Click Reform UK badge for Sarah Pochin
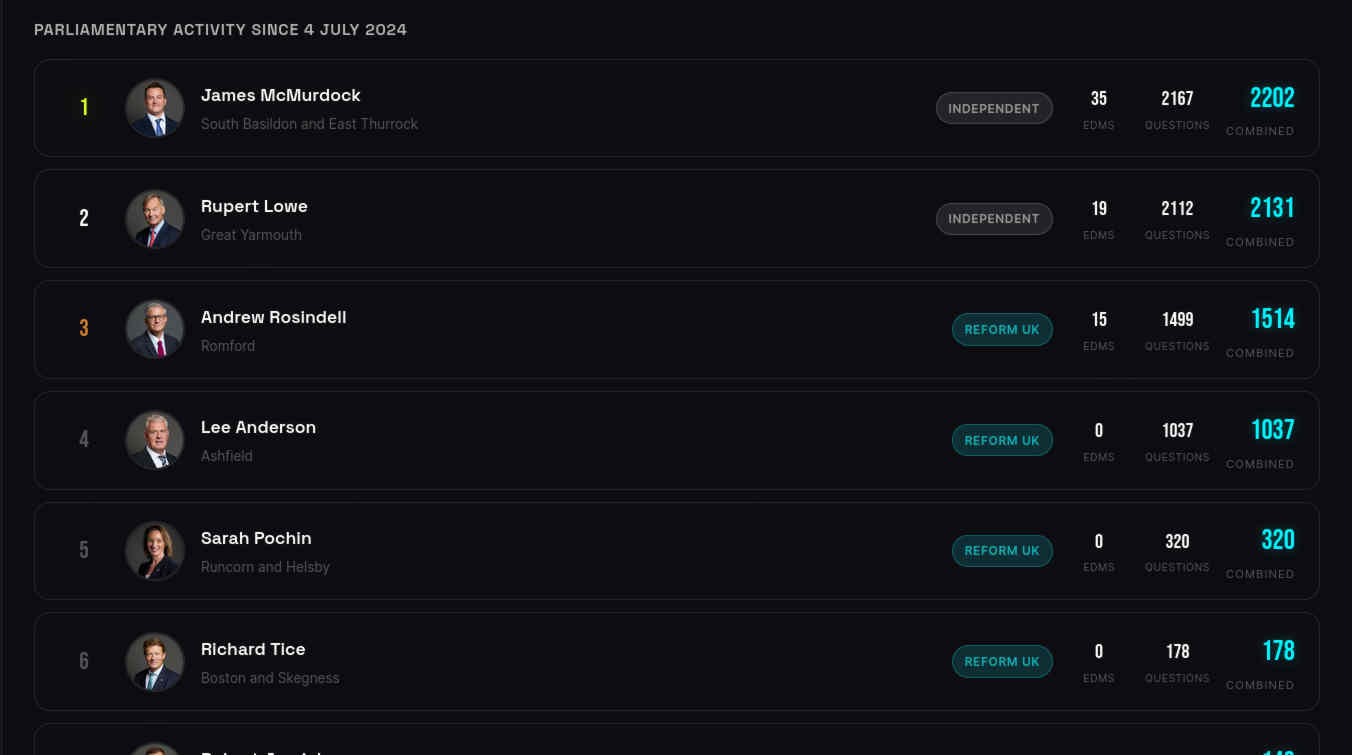1352x755 pixels. pyautogui.click(x=1001, y=551)
